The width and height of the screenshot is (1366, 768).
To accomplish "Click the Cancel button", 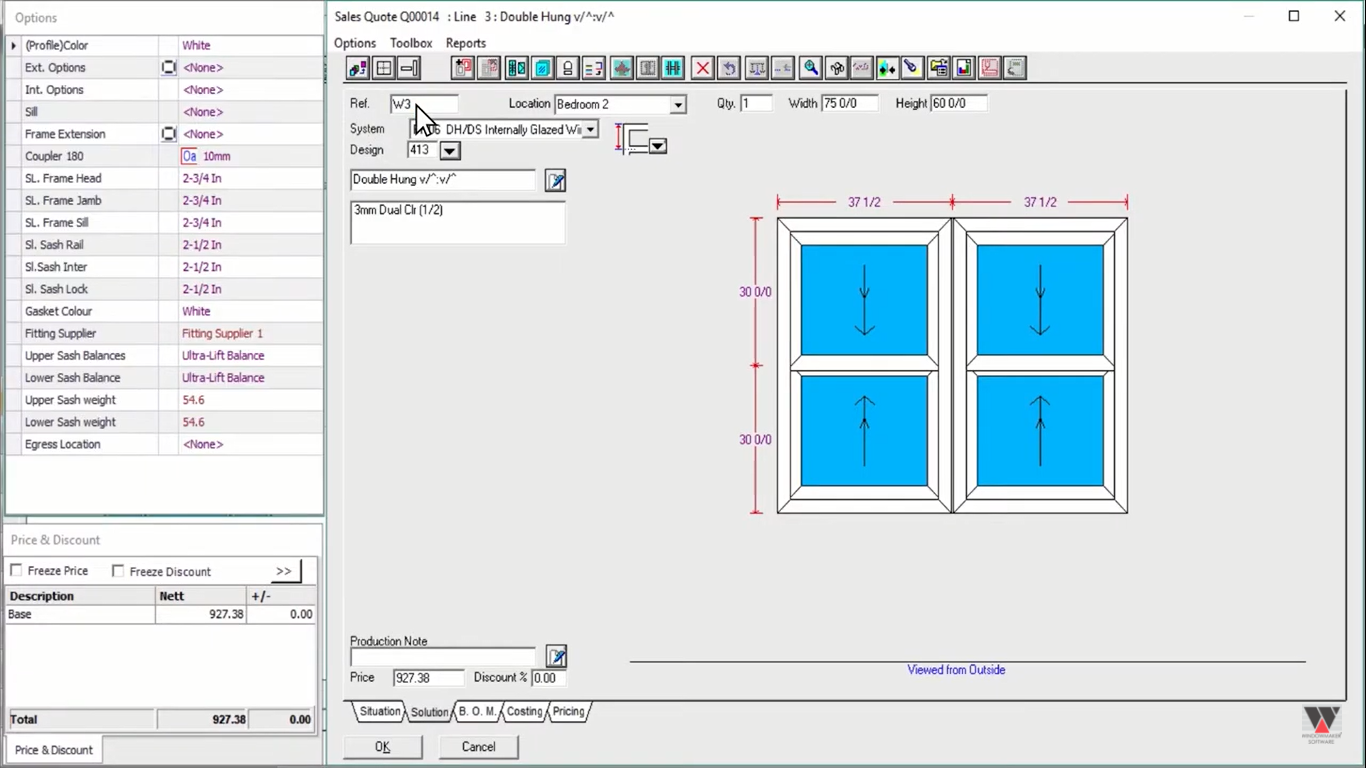I will [478, 747].
